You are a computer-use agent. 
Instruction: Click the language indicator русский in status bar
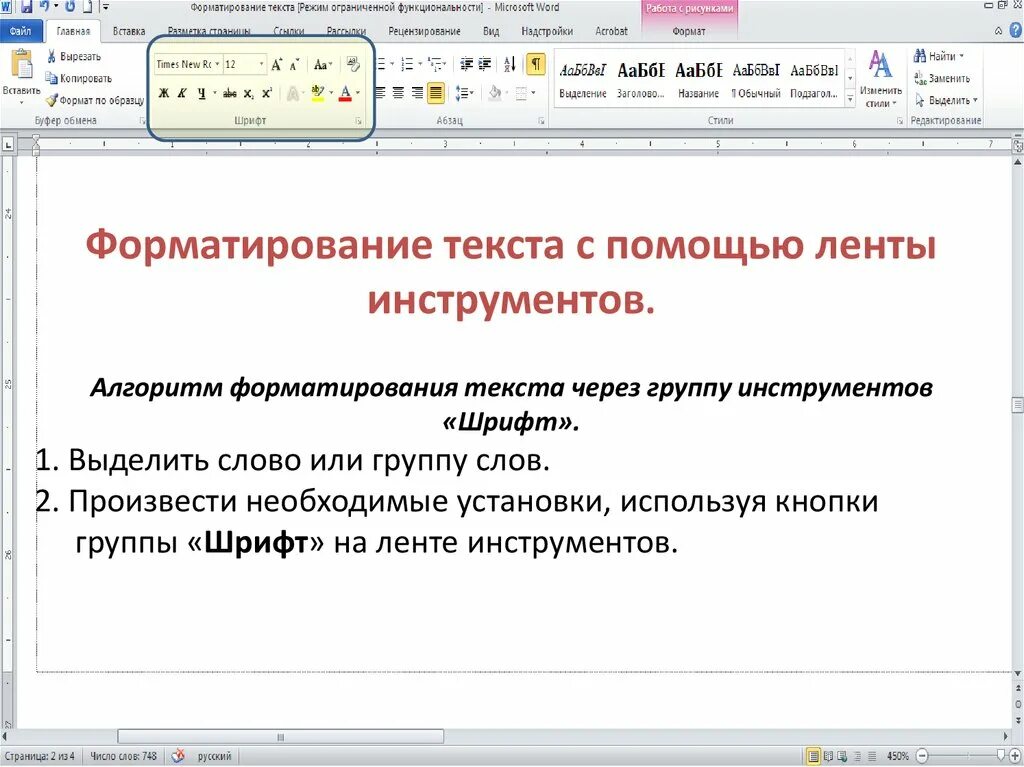pos(214,756)
